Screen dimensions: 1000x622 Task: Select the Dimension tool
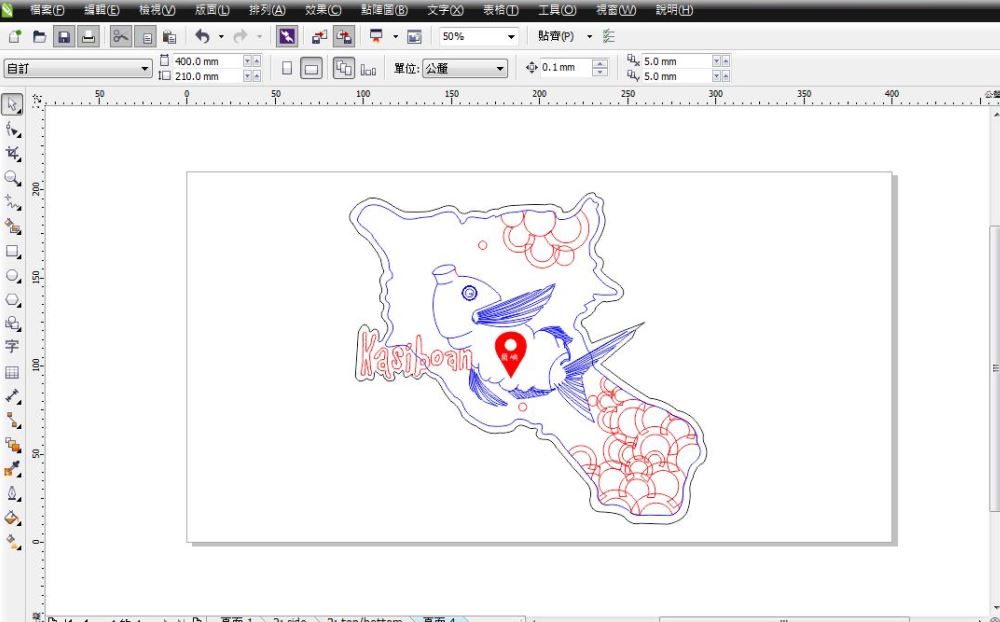coord(13,397)
